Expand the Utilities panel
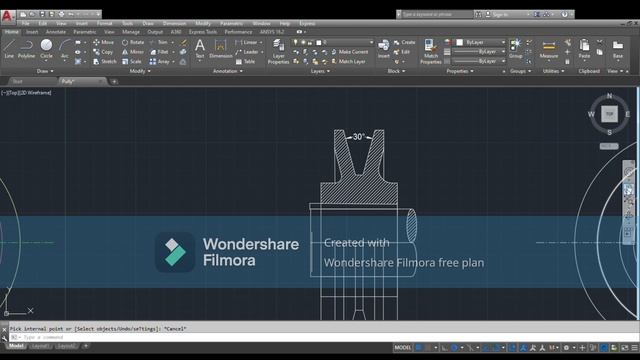Viewport: 640px width, 360px height. [553, 71]
